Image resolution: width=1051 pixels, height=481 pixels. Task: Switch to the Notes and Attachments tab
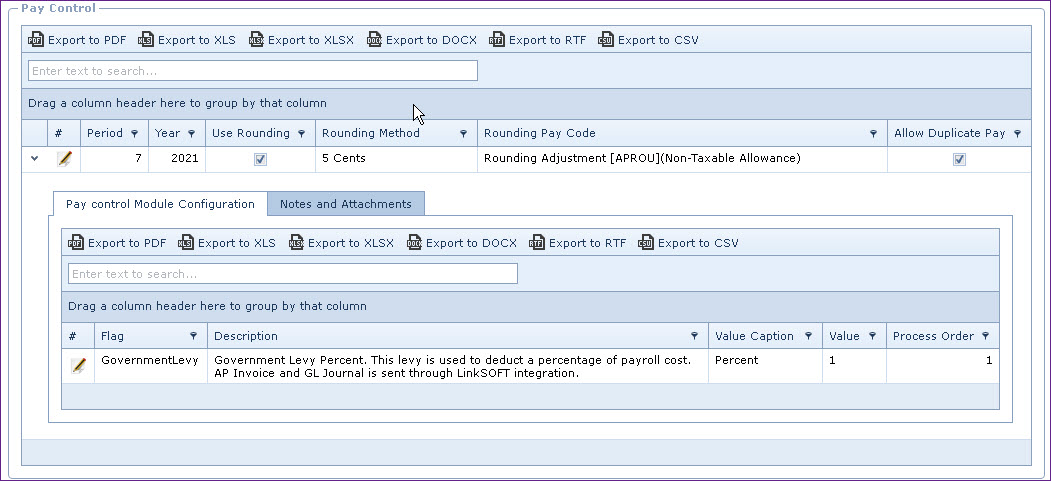tap(346, 204)
